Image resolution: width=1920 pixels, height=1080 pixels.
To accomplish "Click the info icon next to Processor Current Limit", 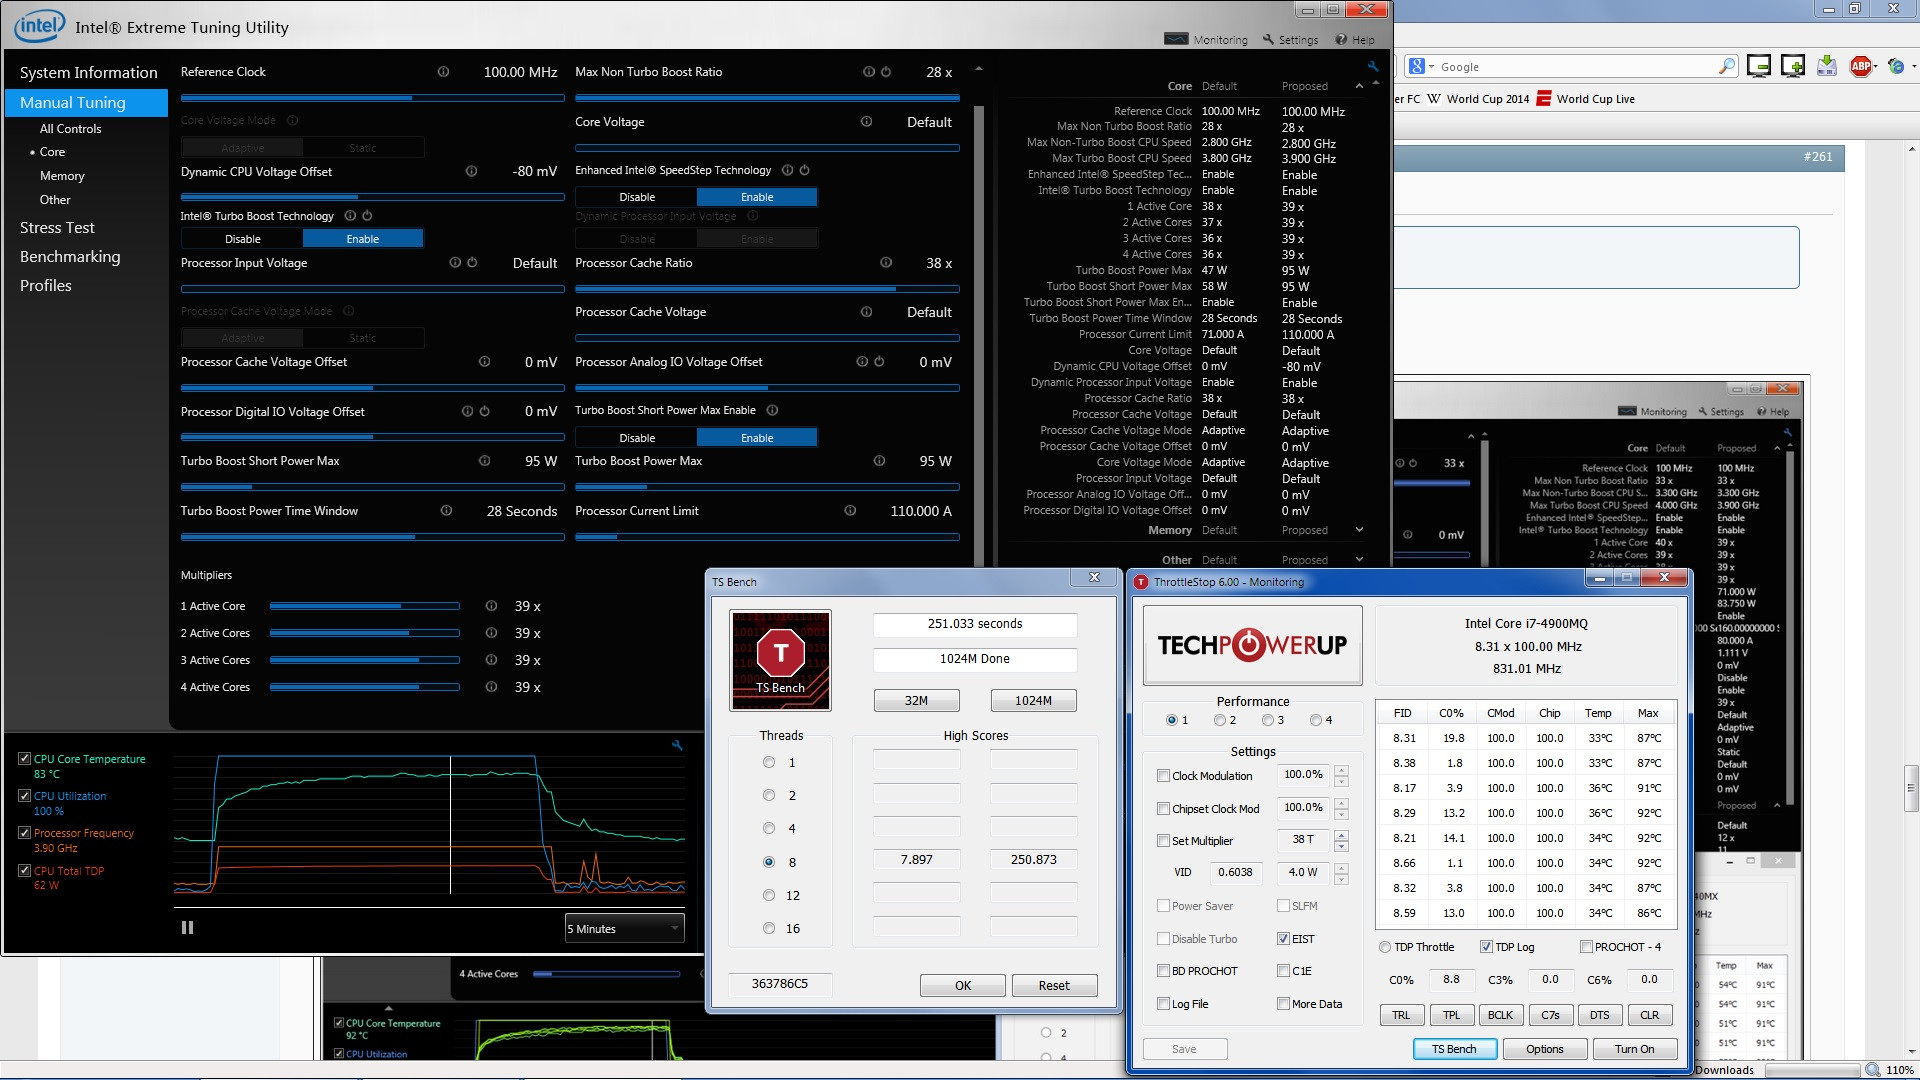I will pyautogui.click(x=850, y=511).
